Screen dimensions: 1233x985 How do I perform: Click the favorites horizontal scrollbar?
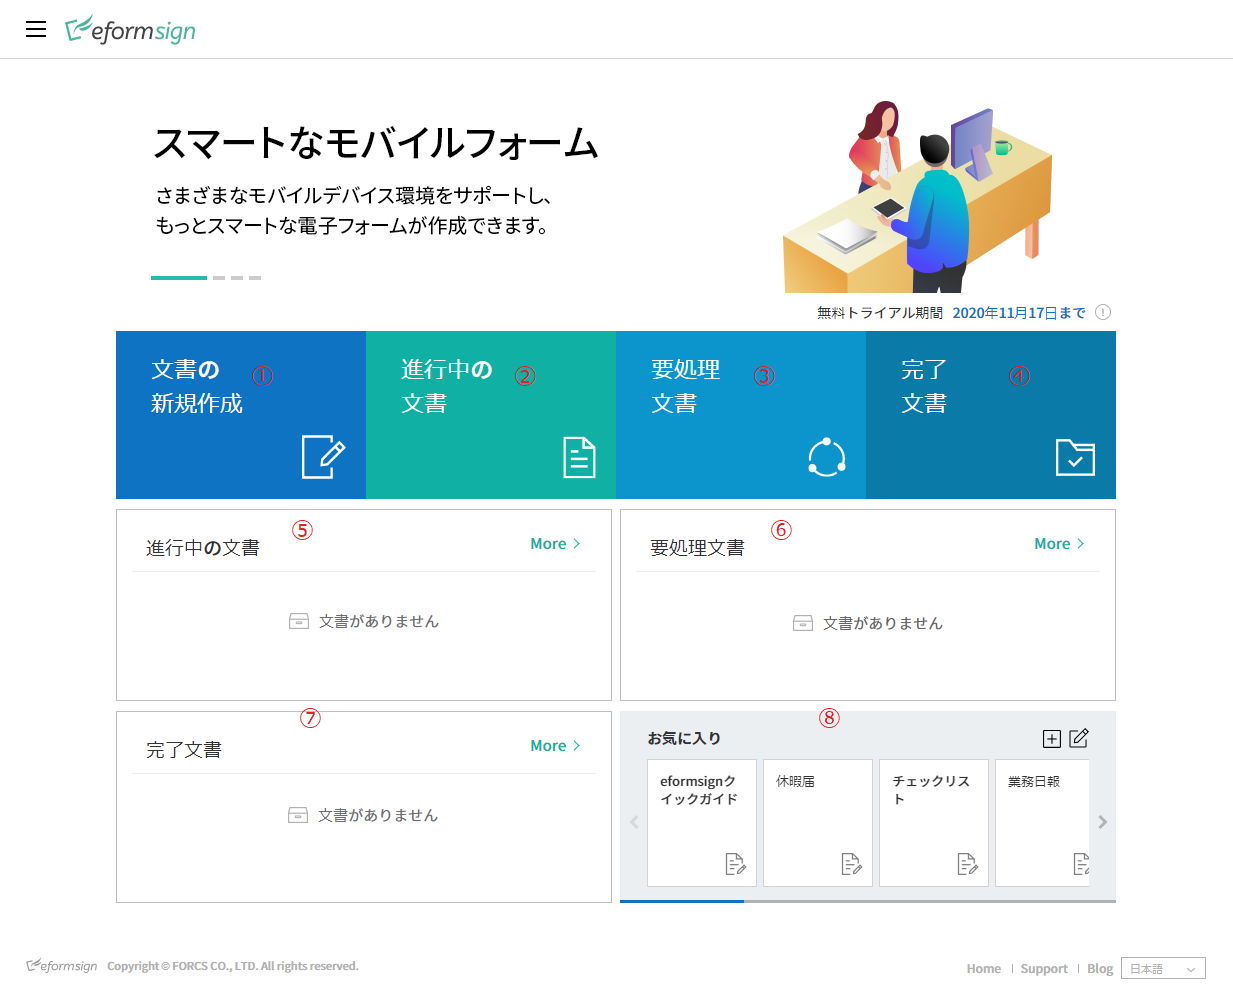click(x=868, y=901)
